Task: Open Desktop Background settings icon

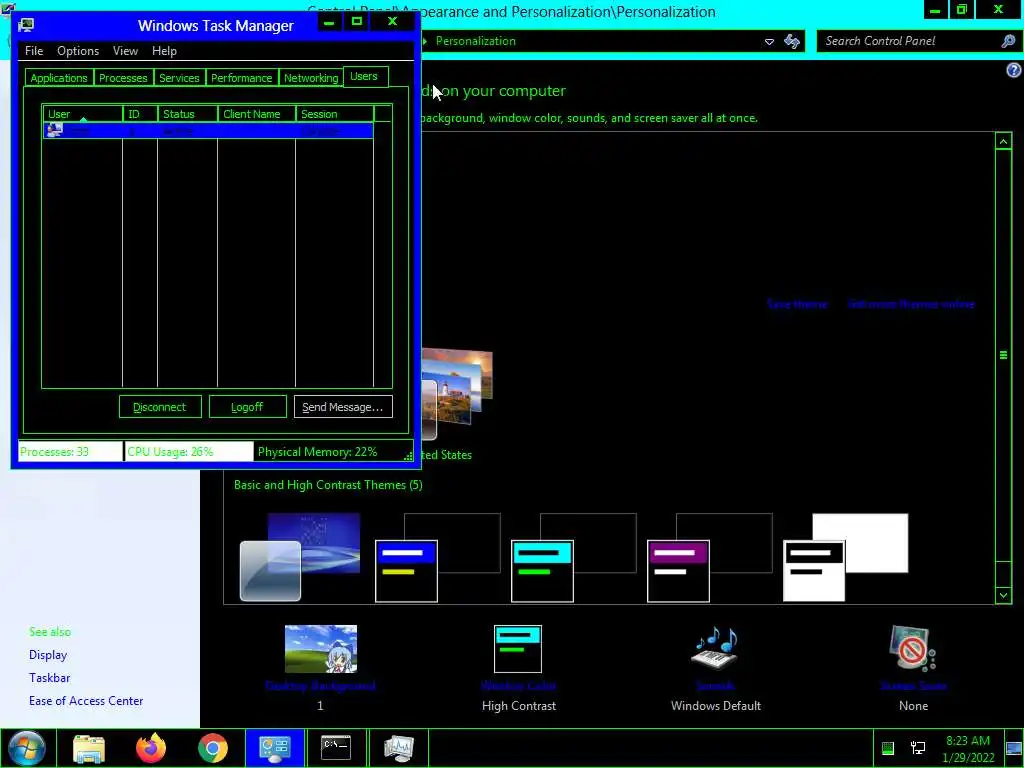Action: click(321, 648)
